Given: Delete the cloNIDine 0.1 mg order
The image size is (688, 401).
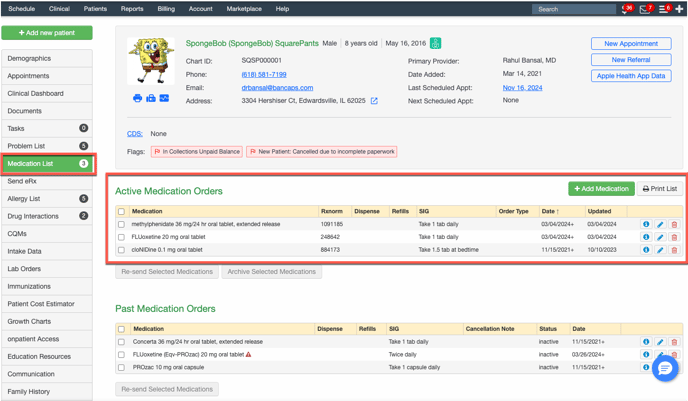Looking at the screenshot, I should [674, 250].
